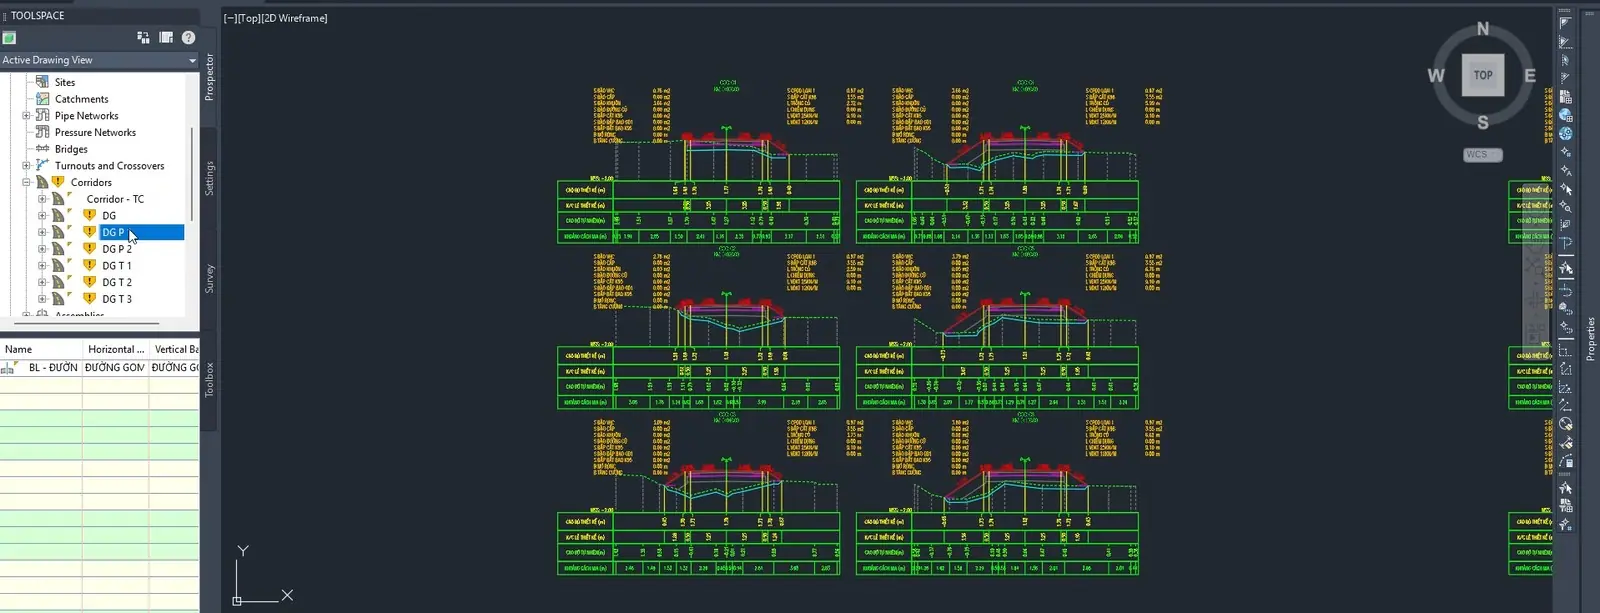Click the Horizontal column header in list
The width and height of the screenshot is (1600, 613).
tap(116, 349)
